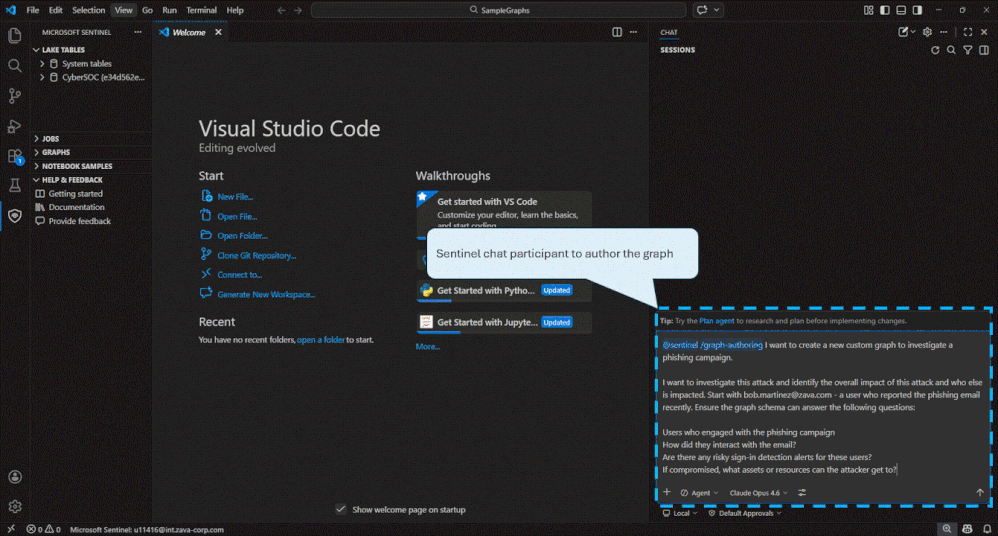Filter chat sessions
The width and height of the screenshot is (998, 536).
pos(967,50)
